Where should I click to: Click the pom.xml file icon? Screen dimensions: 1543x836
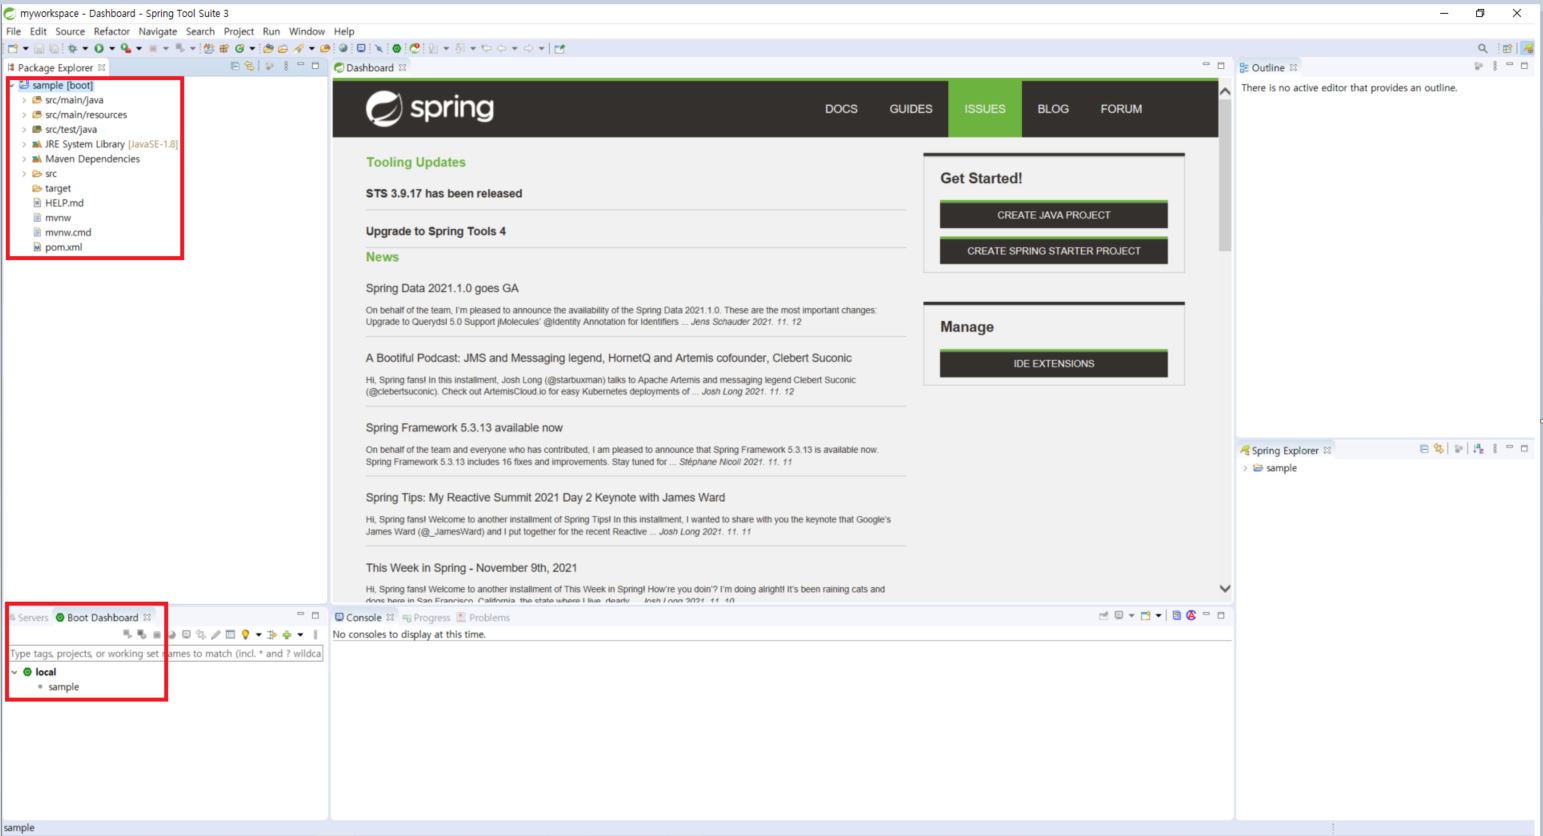point(37,247)
